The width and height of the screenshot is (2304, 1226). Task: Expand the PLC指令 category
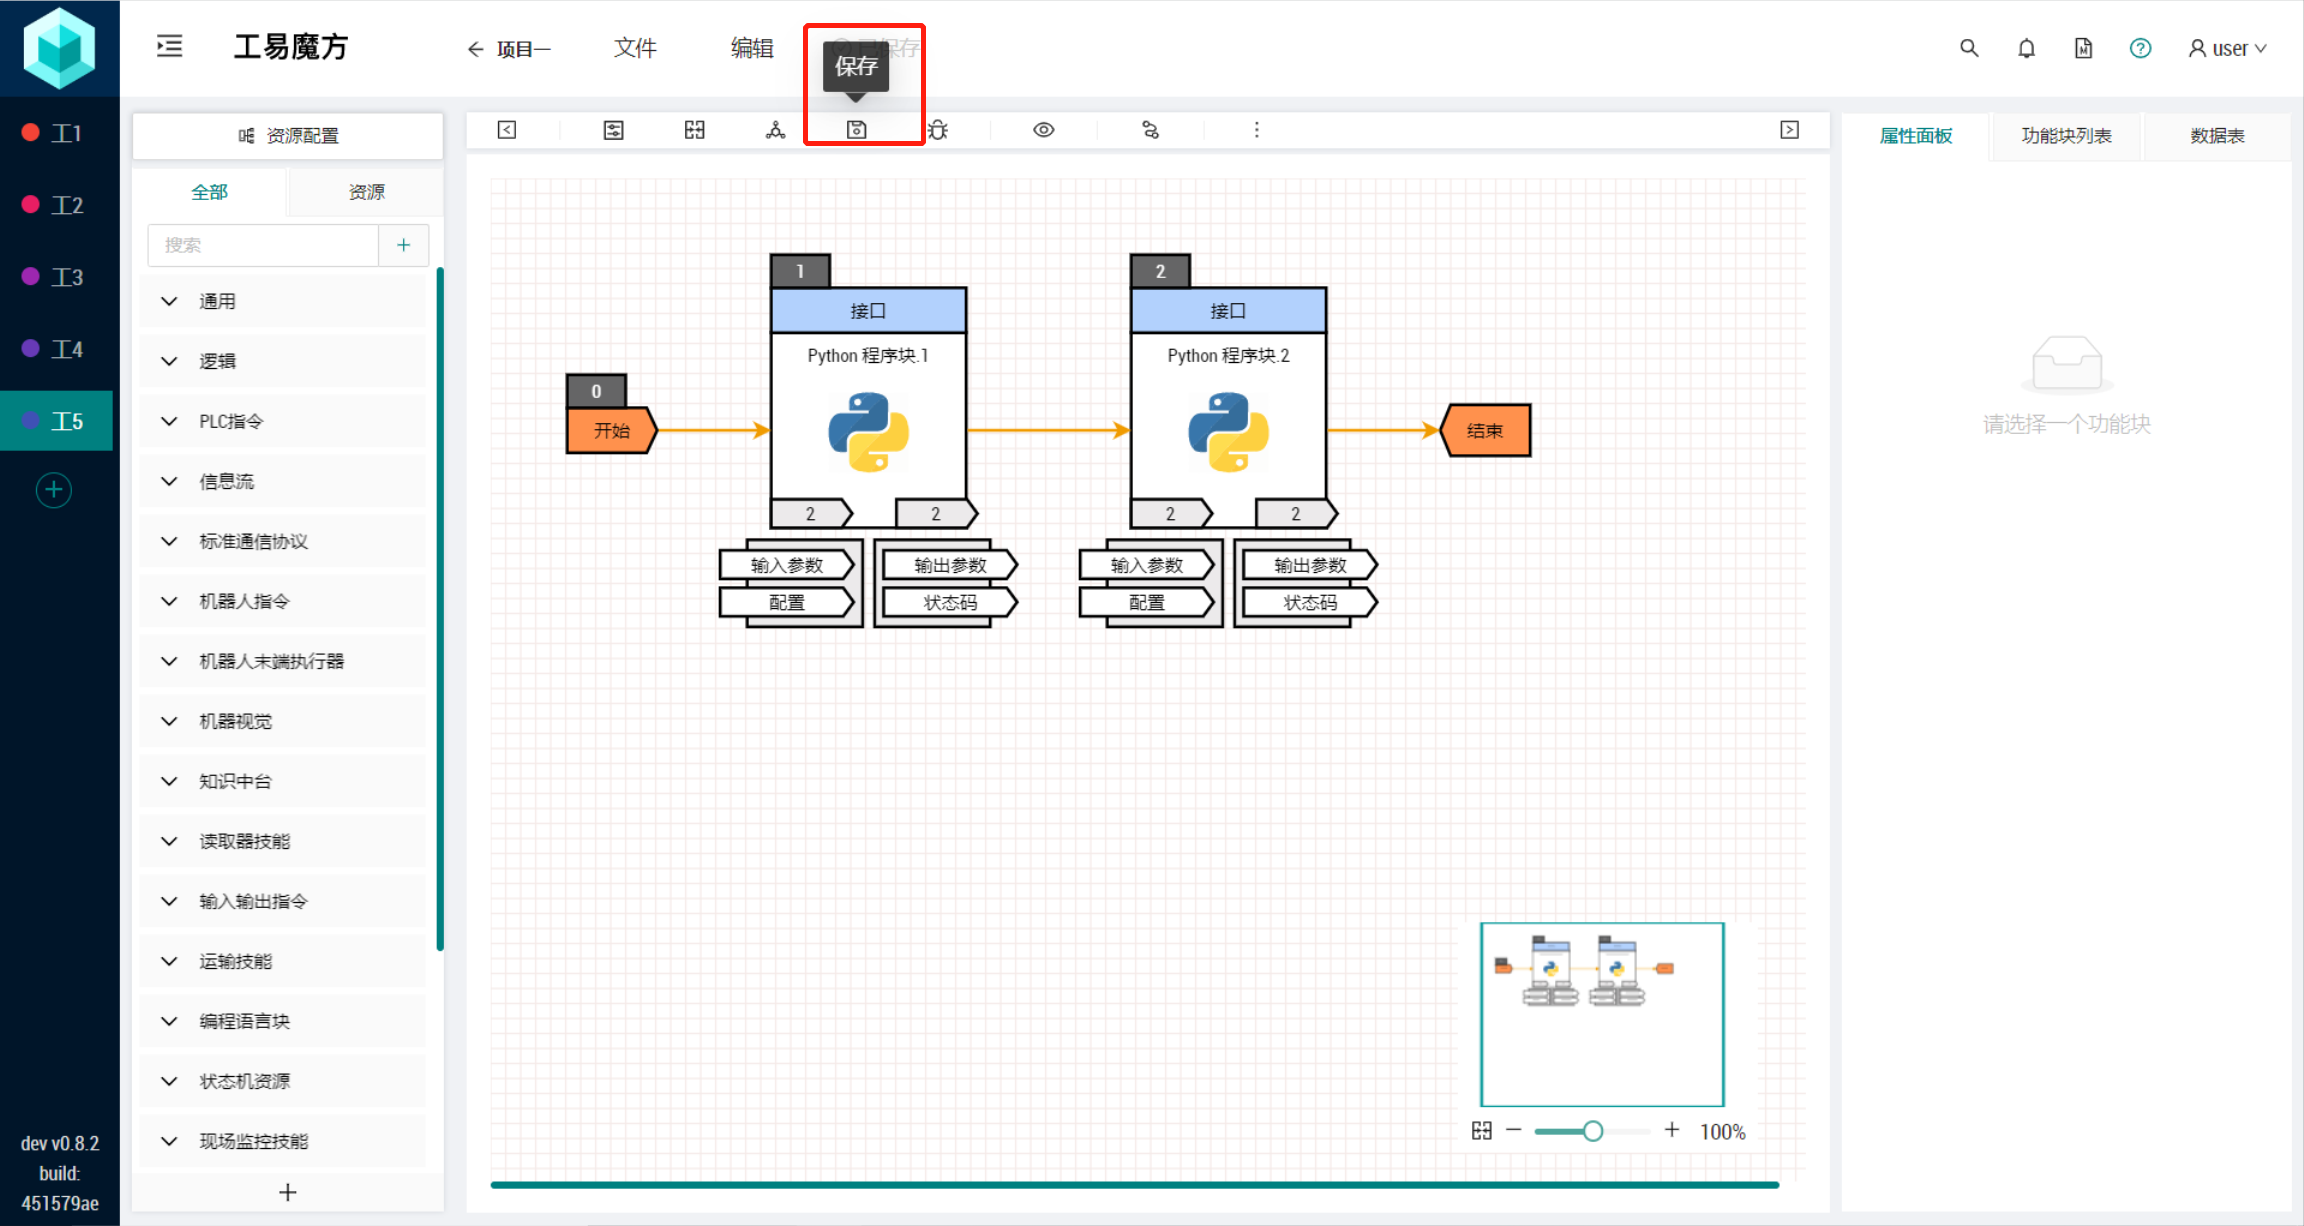coord(231,421)
